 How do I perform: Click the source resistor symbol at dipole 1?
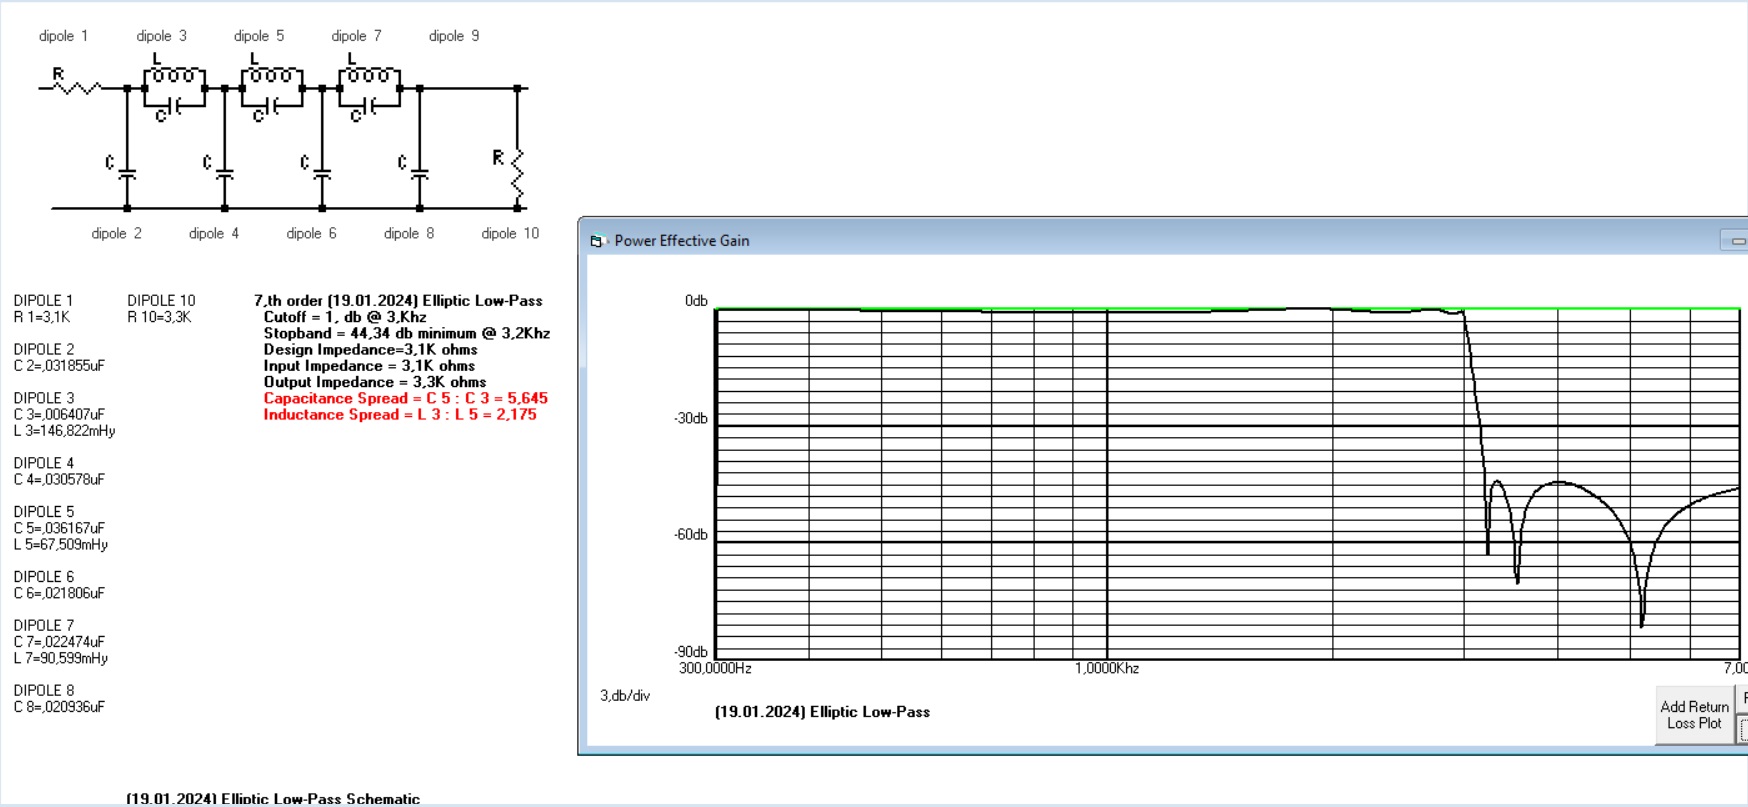pyautogui.click(x=77, y=88)
